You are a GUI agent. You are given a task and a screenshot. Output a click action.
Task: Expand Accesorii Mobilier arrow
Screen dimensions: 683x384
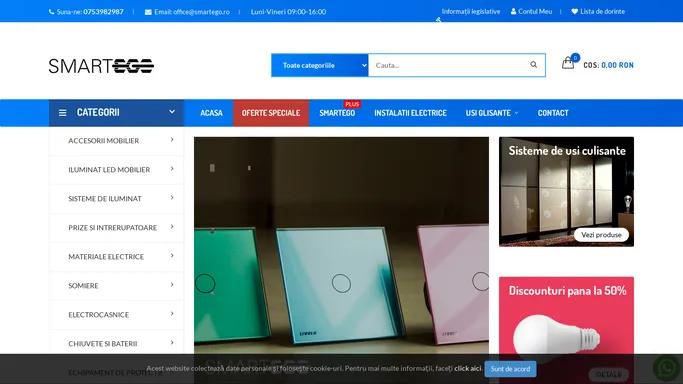[172, 140]
